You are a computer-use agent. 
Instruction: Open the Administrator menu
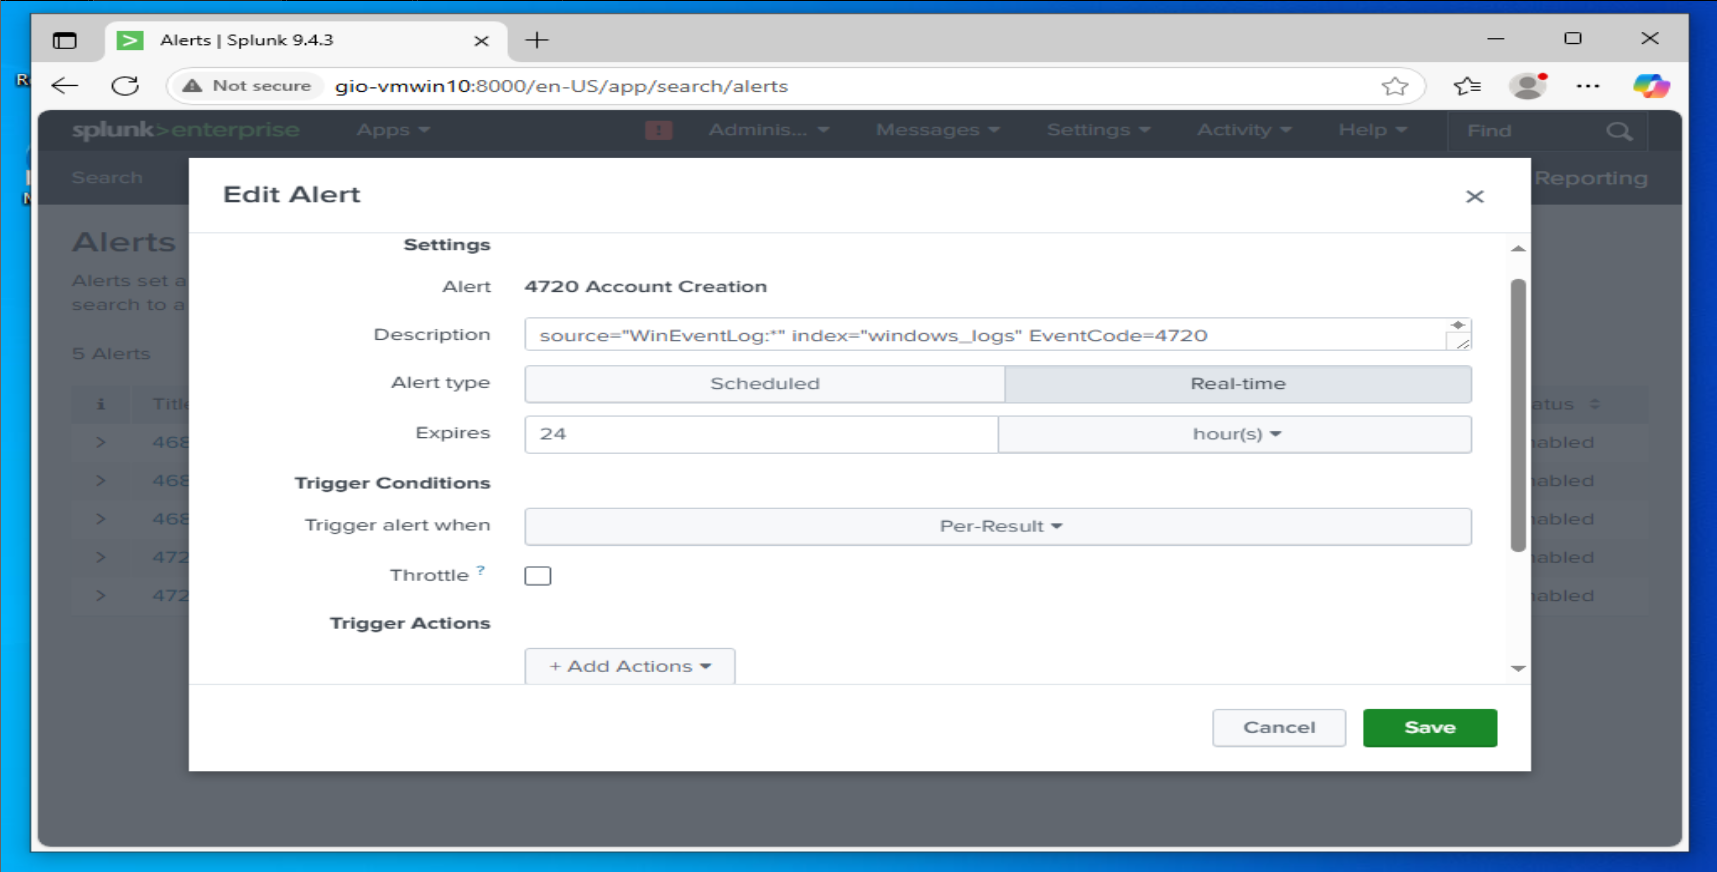769,130
